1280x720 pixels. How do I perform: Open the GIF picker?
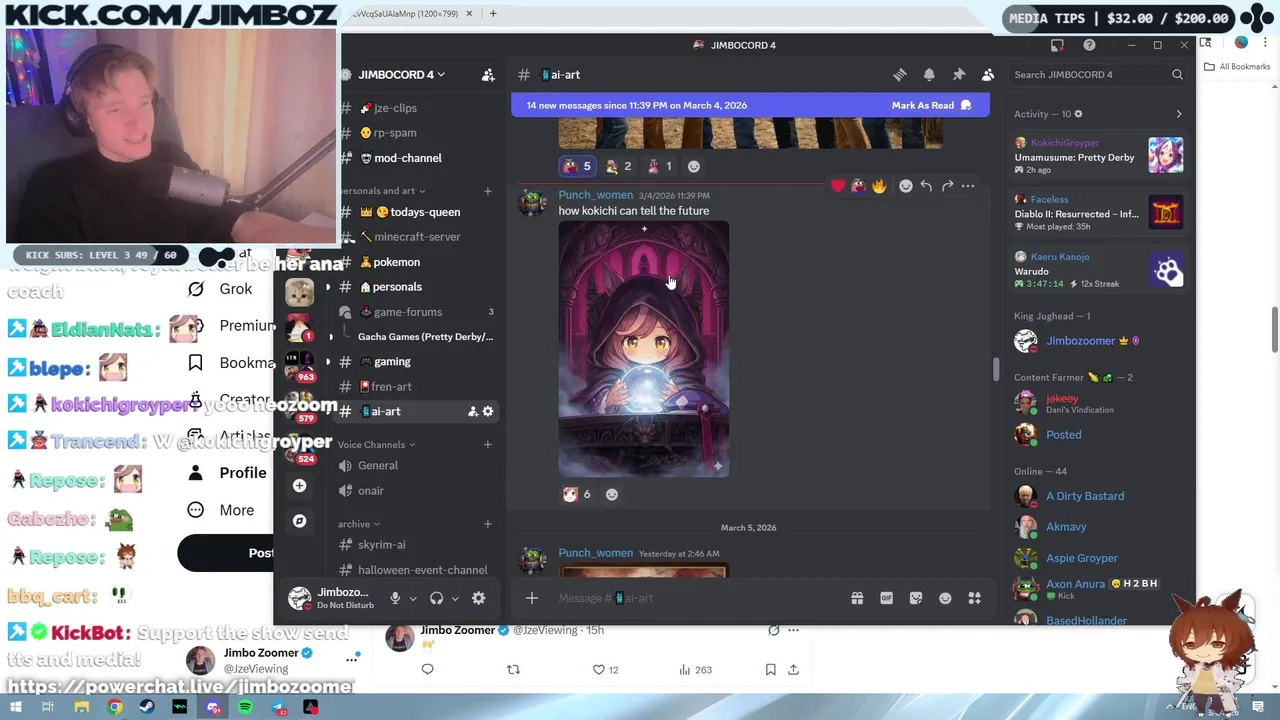pos(886,598)
